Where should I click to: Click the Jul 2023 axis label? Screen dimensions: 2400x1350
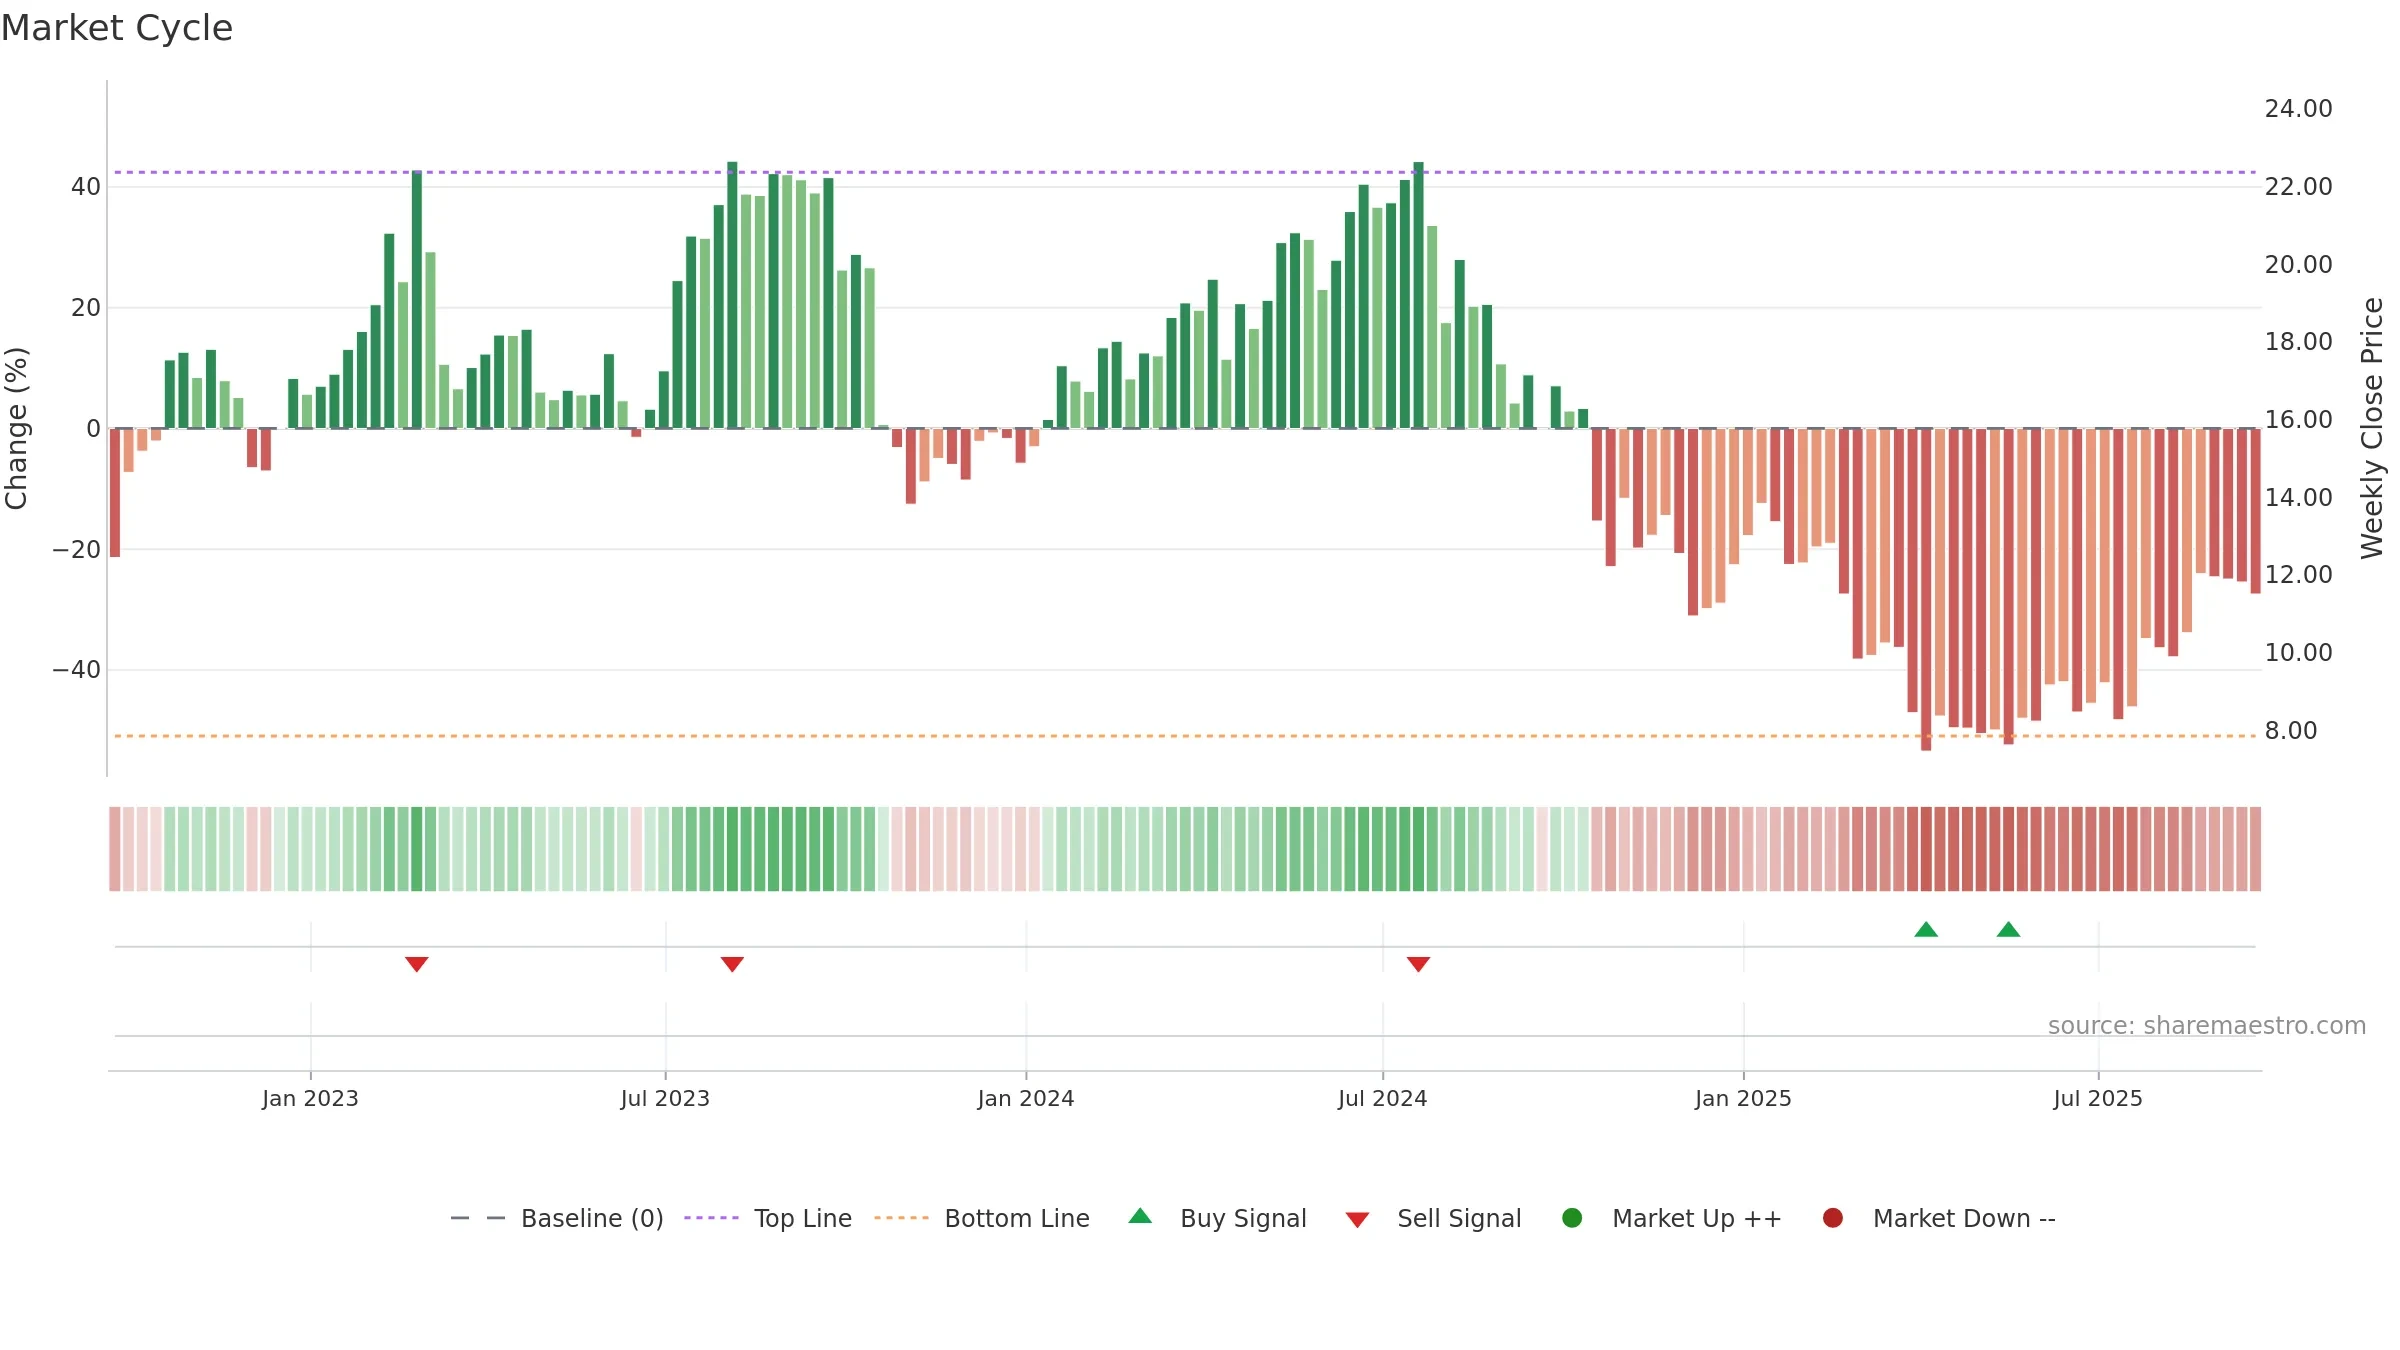pos(665,1098)
